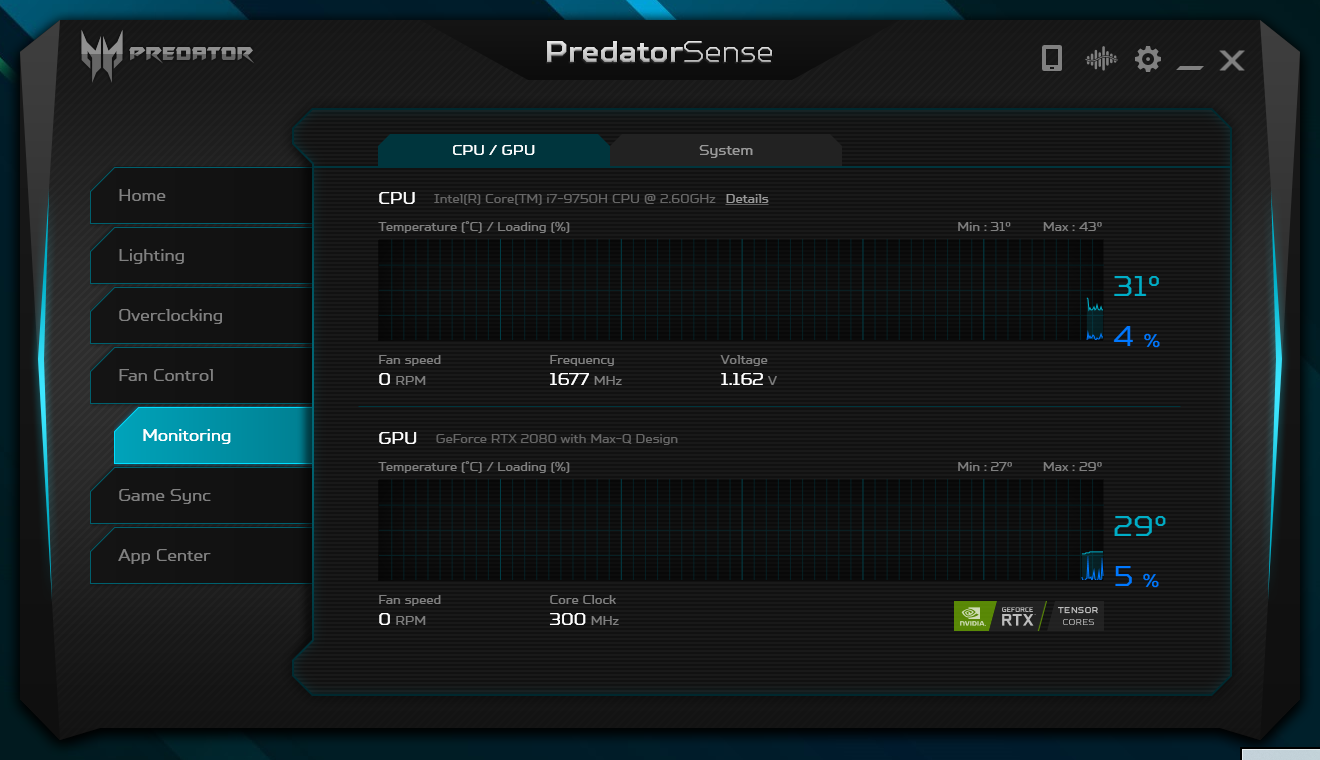Viewport: 1320px width, 760px height.
Task: Close PredatorSense with the X icon
Action: point(1232,60)
